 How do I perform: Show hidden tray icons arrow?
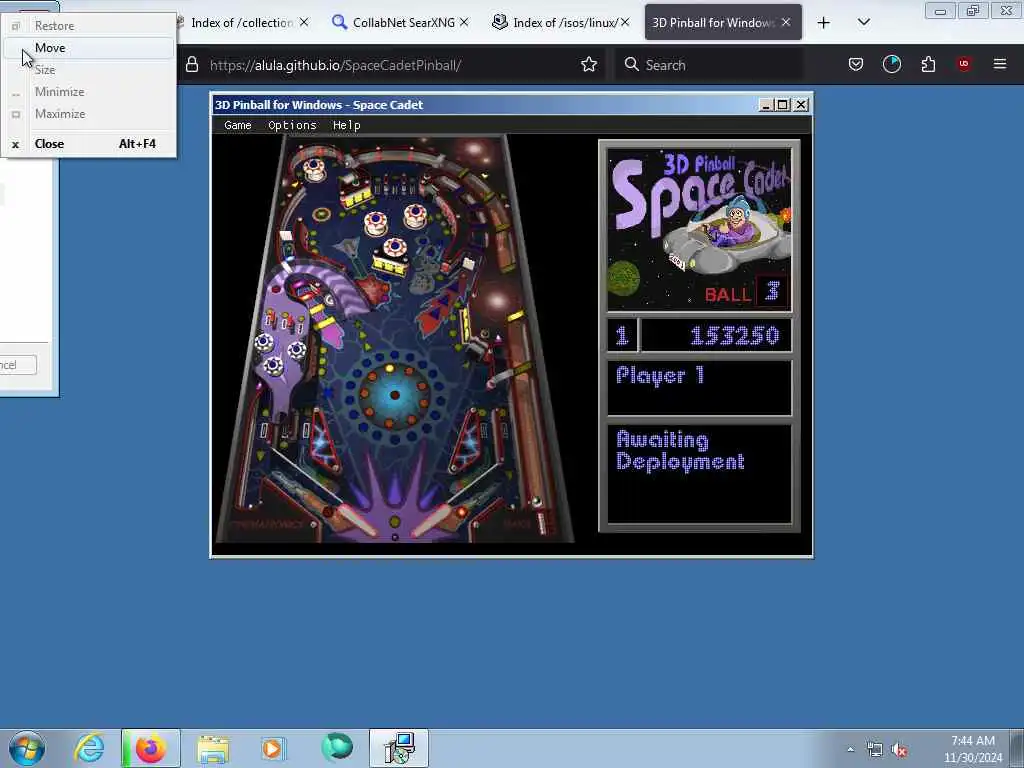click(850, 749)
